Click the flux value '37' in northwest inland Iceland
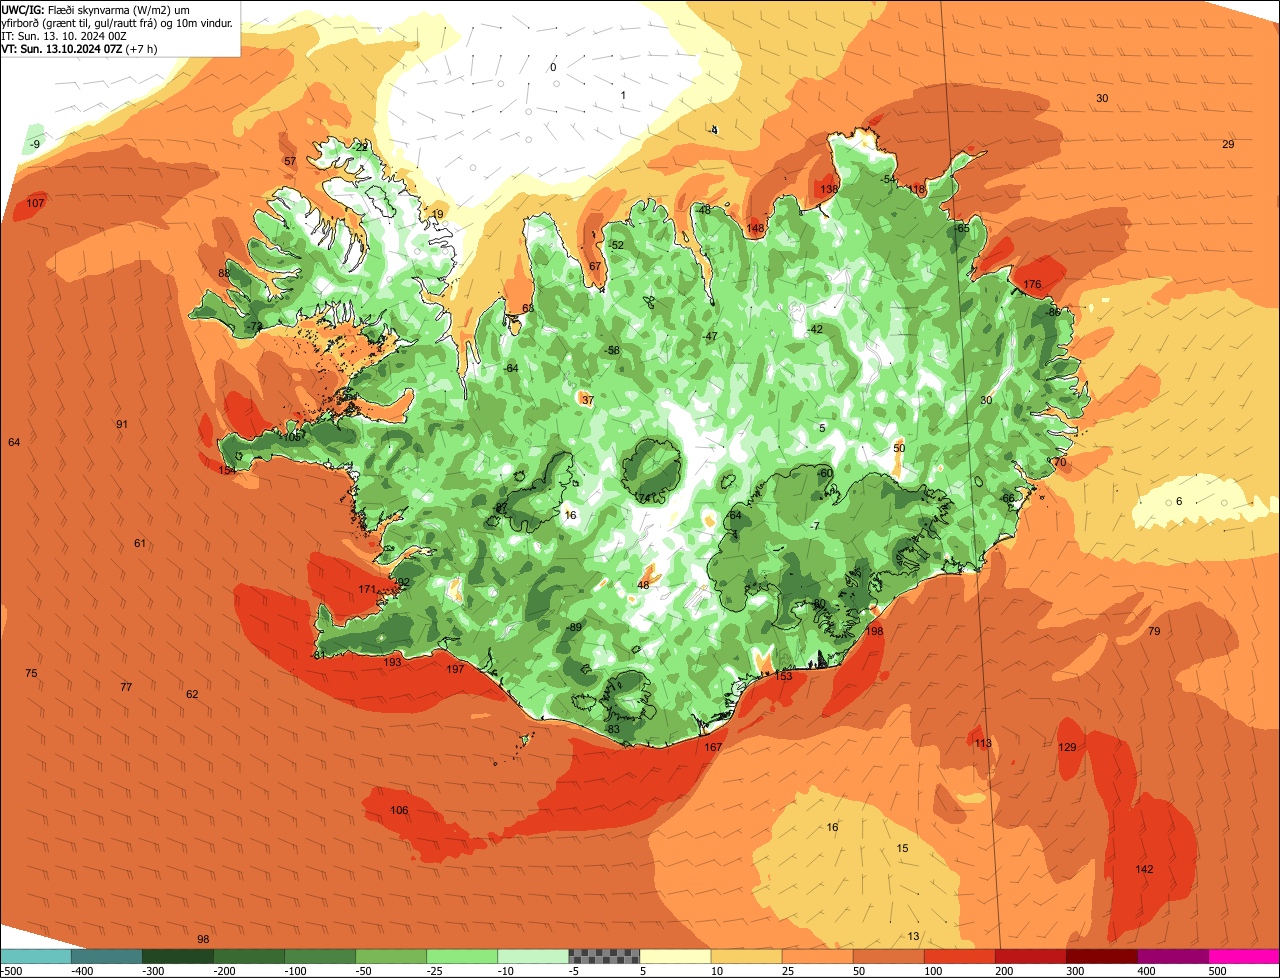Viewport: 1280px width, 978px height. [x=588, y=401]
